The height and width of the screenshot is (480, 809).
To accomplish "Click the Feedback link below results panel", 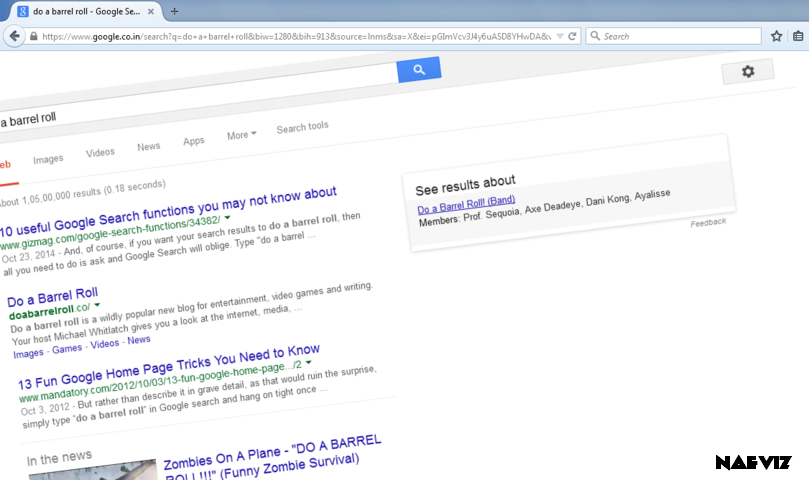I will (708, 222).
